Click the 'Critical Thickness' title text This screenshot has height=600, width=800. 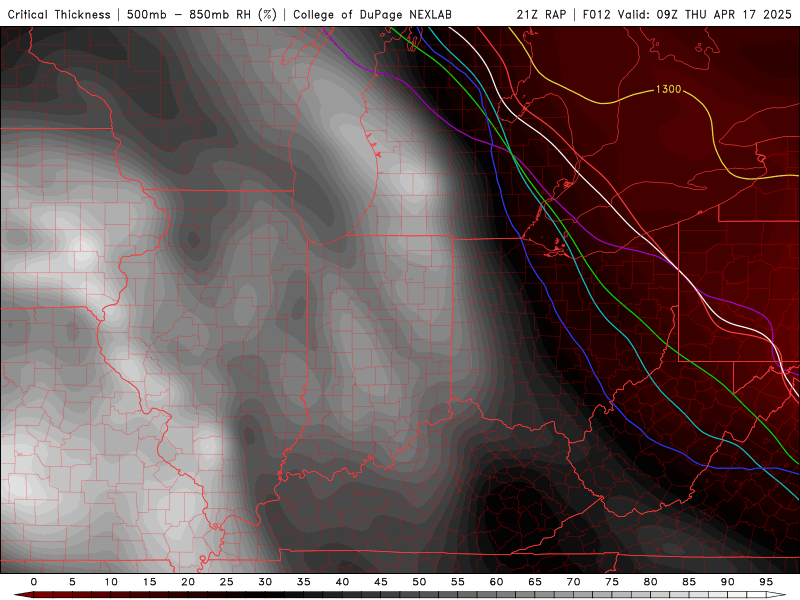pyautogui.click(x=59, y=14)
